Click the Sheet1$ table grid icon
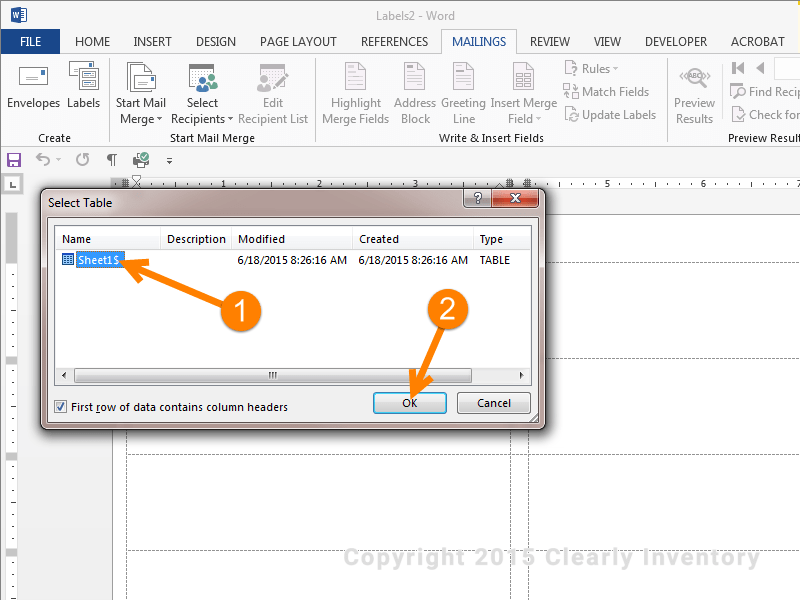 pyautogui.click(x=68, y=259)
